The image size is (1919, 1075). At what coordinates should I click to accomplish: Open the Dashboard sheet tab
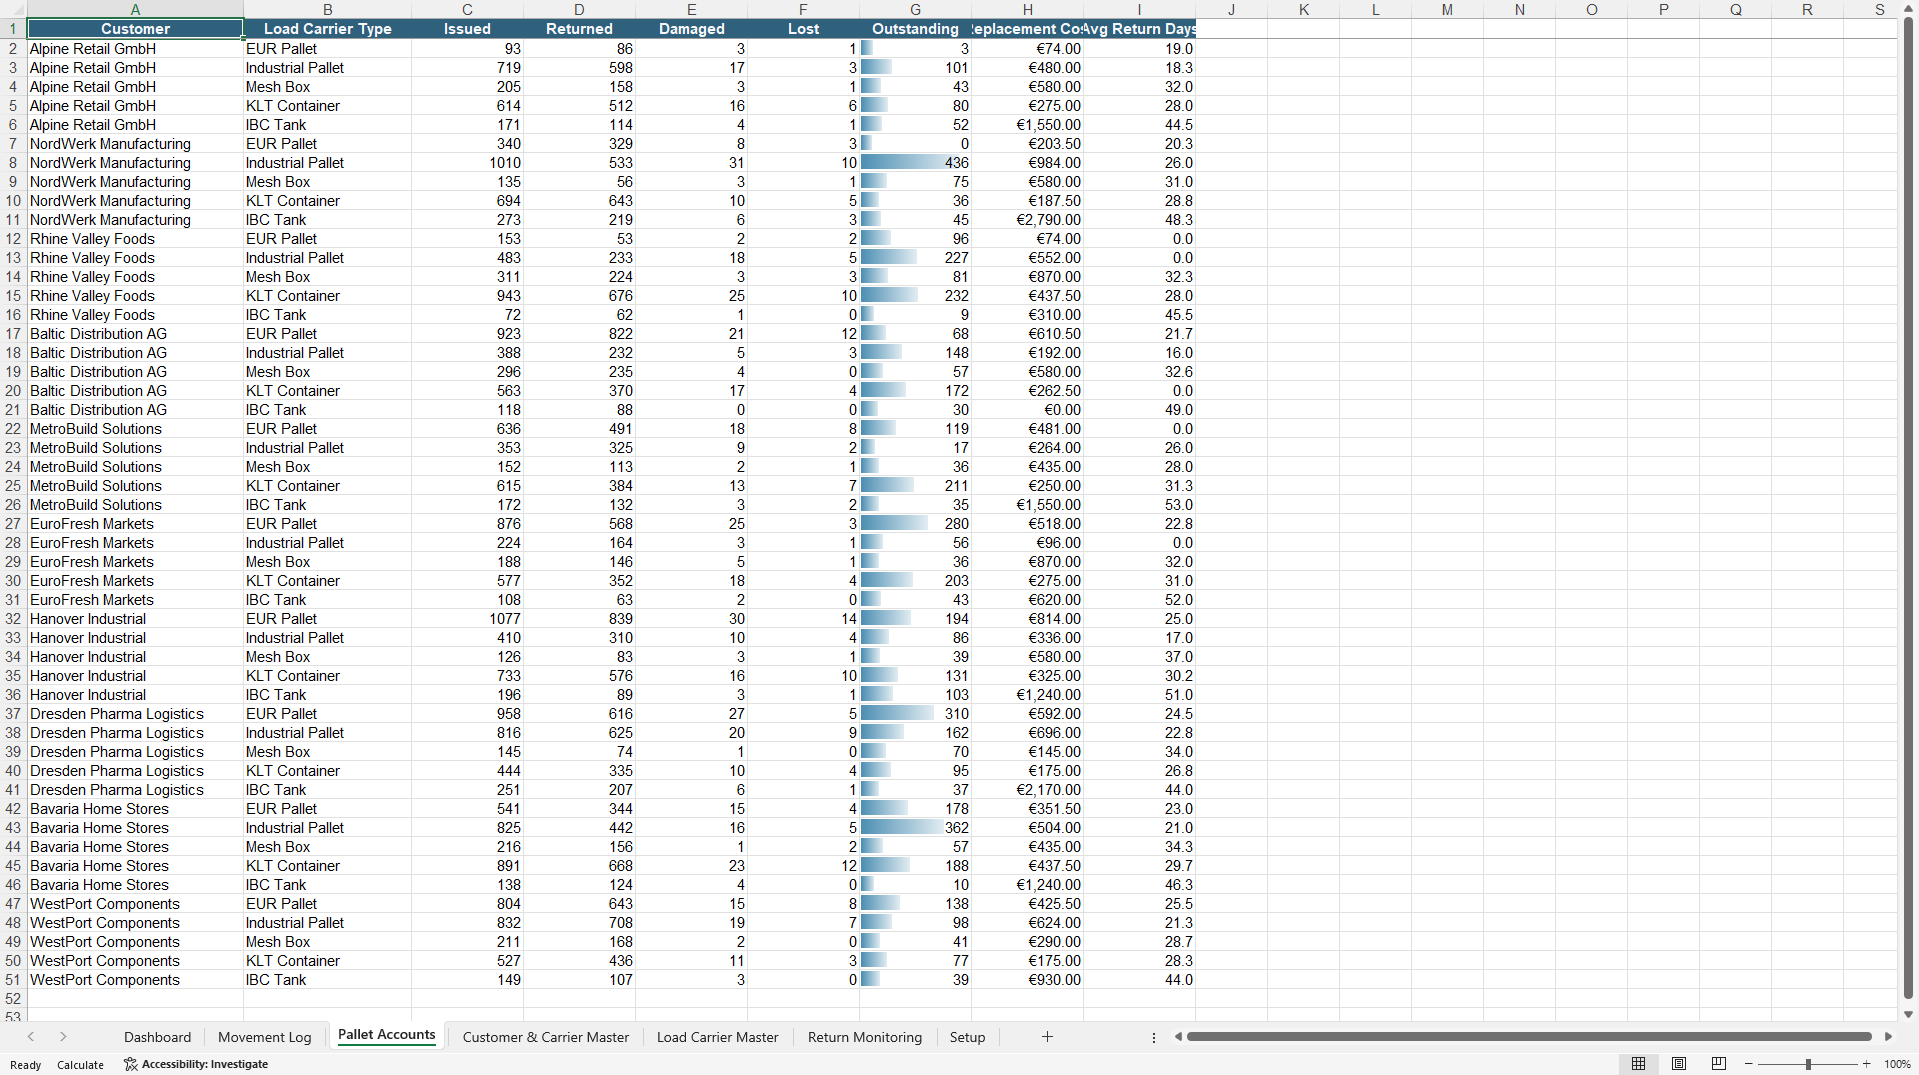[157, 1037]
